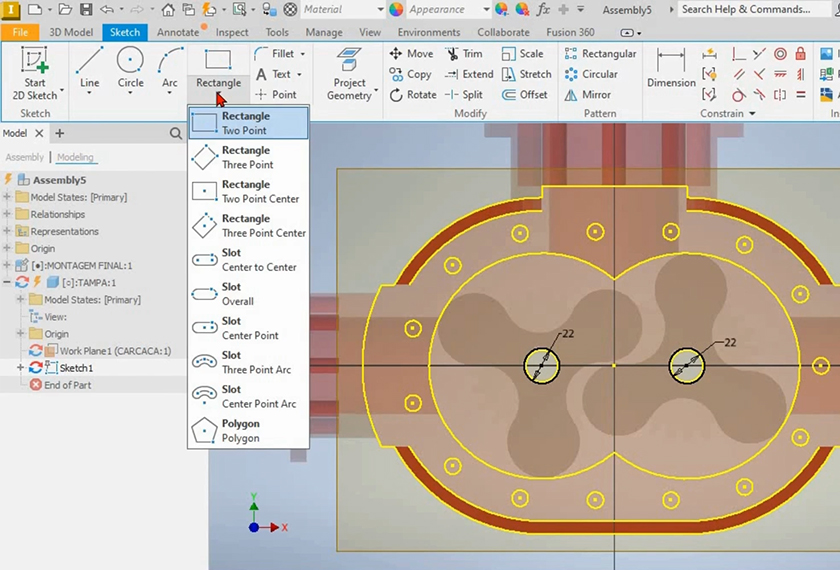Collapse the TAMPA:1 component node
840x570 pixels.
(x=7, y=283)
